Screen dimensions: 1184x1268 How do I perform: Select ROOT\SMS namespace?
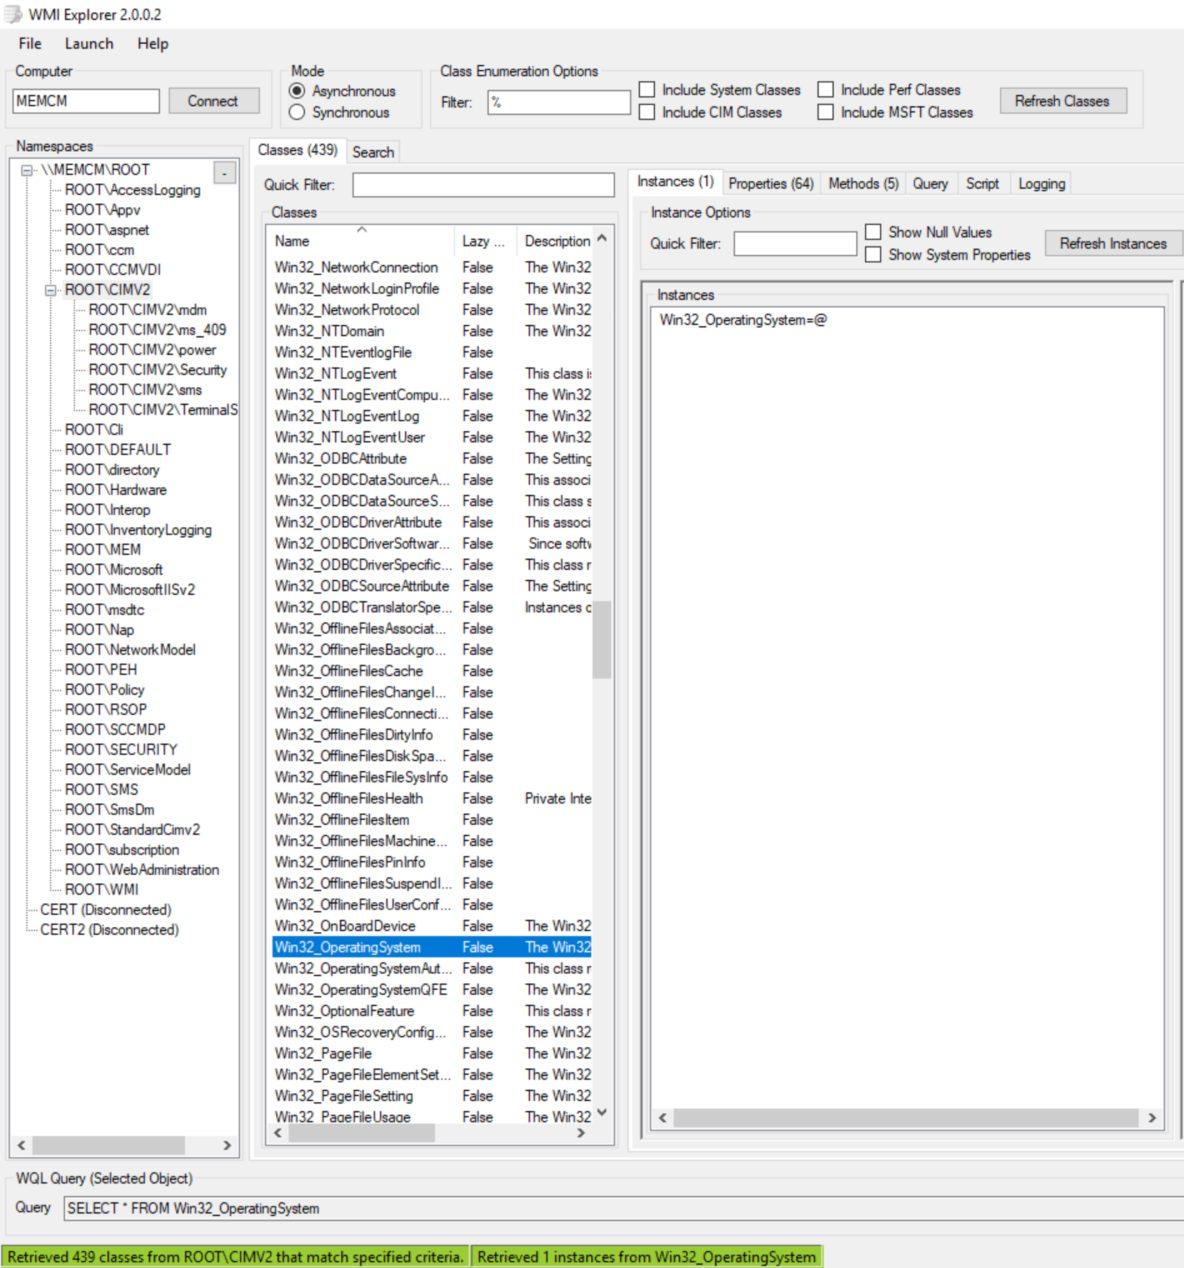tap(102, 790)
